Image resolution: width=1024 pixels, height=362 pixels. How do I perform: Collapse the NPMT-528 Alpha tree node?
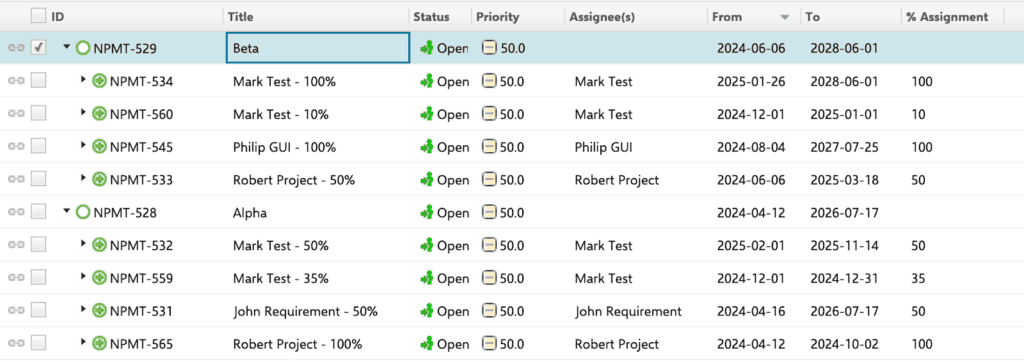pyautogui.click(x=67, y=212)
